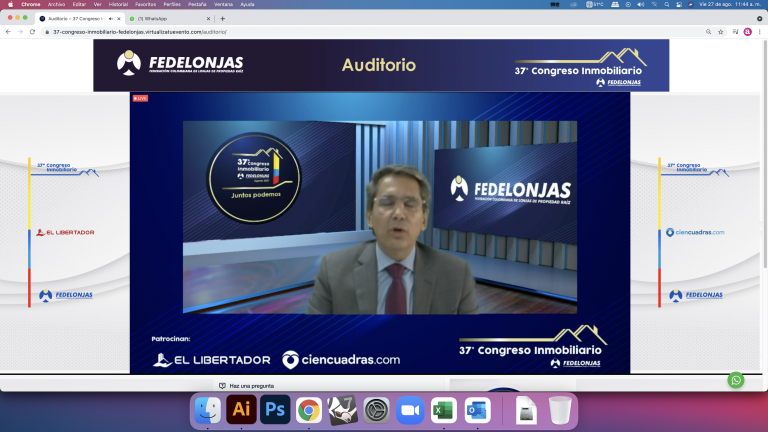Click Fedelonjas logo in left sidebar
This screenshot has width=768, height=432.
coord(66,295)
